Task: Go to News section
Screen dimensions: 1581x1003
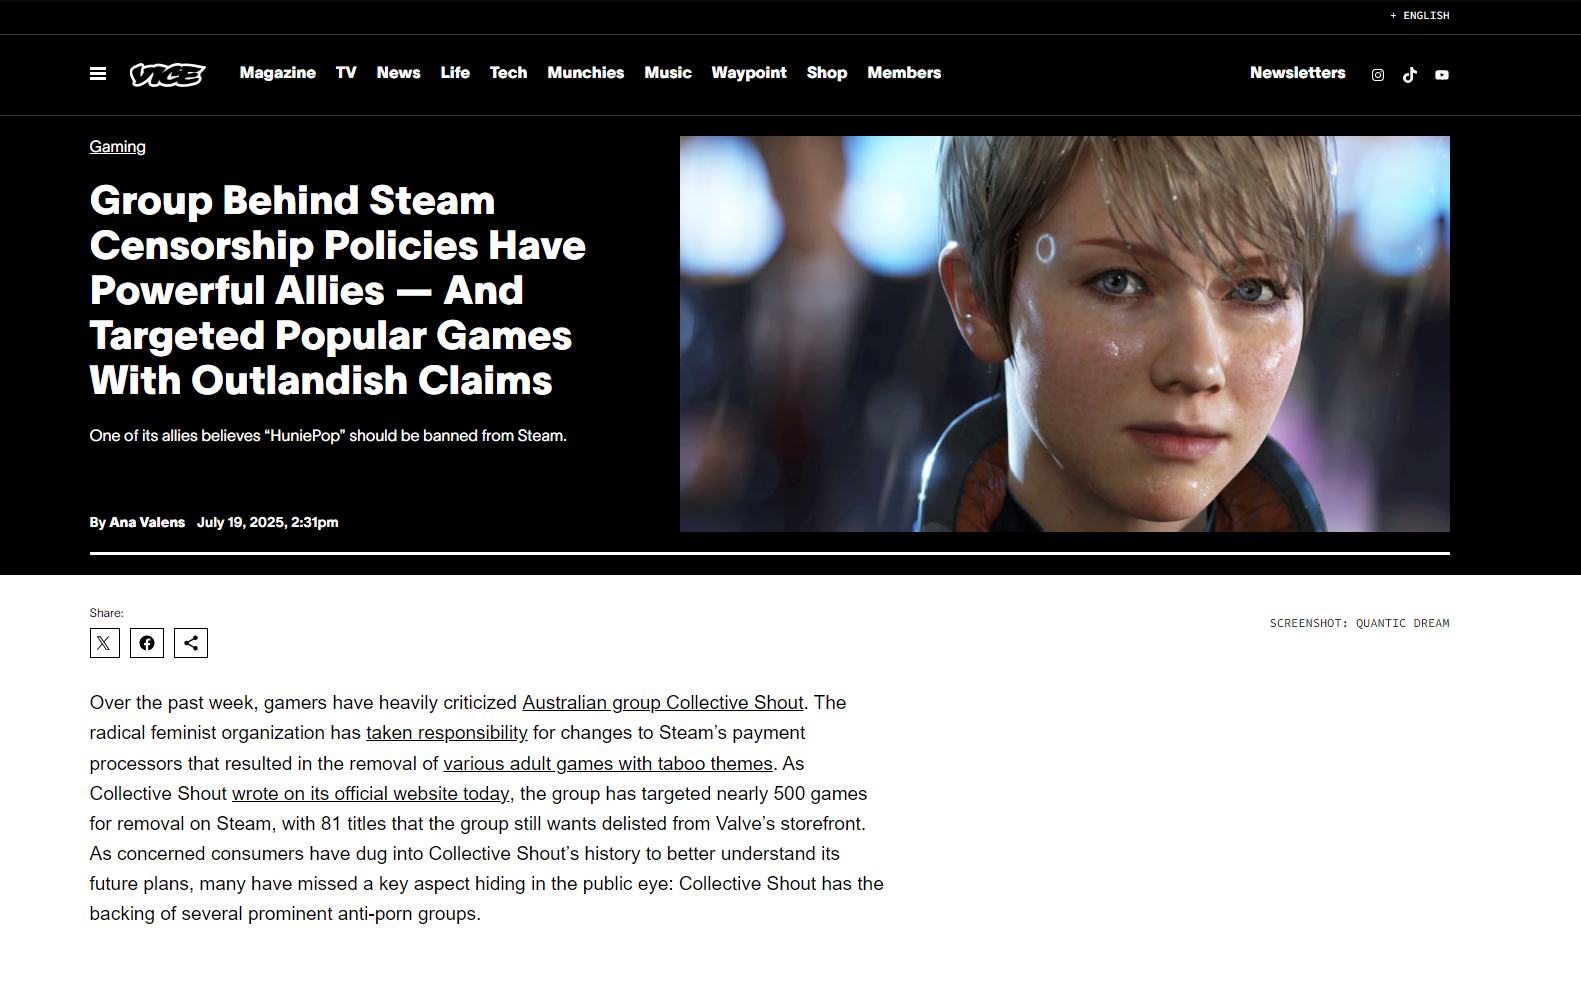Action: [x=398, y=73]
